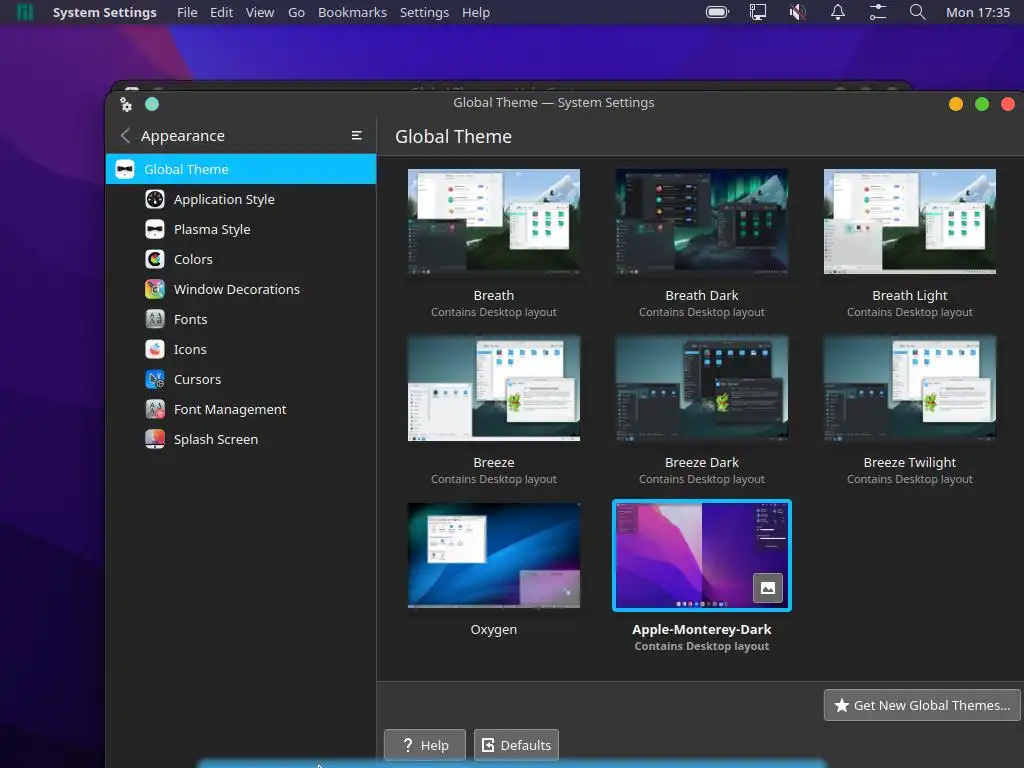1024x768 pixels.
Task: Click the Fonts icon in sidebar
Action: click(155, 319)
